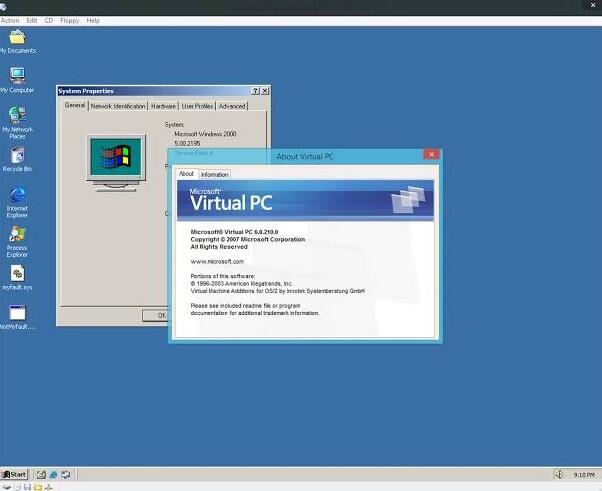Open Advanced tab in System Properties
This screenshot has width=602, height=491.
[x=232, y=106]
